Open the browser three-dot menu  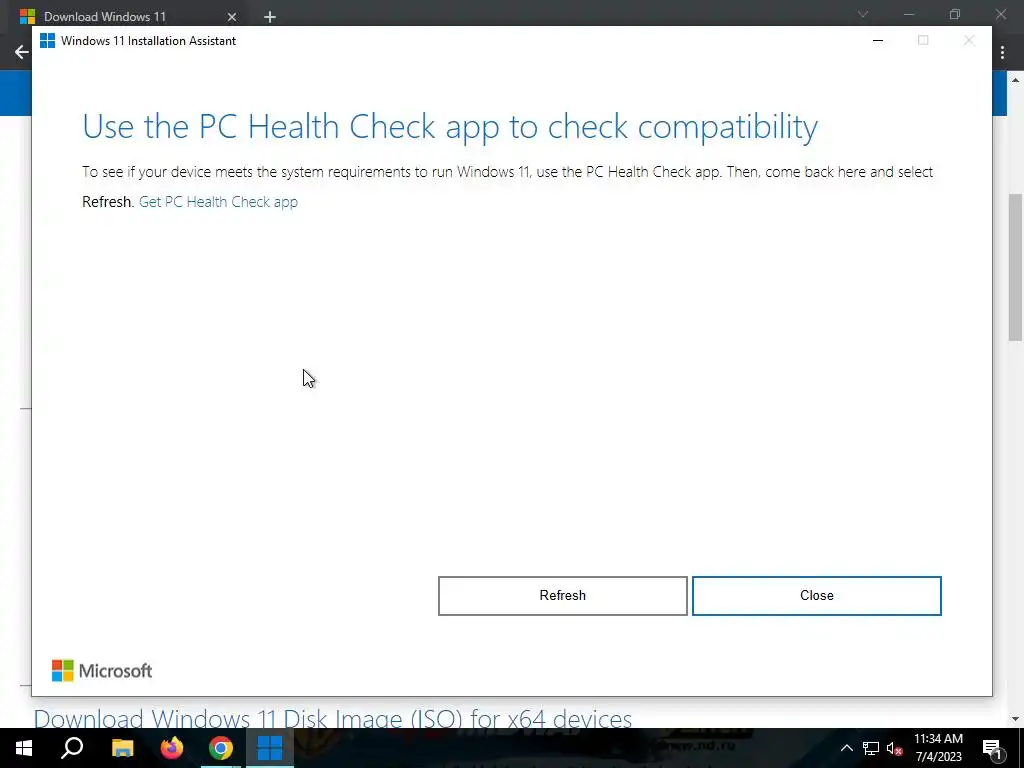click(1002, 52)
